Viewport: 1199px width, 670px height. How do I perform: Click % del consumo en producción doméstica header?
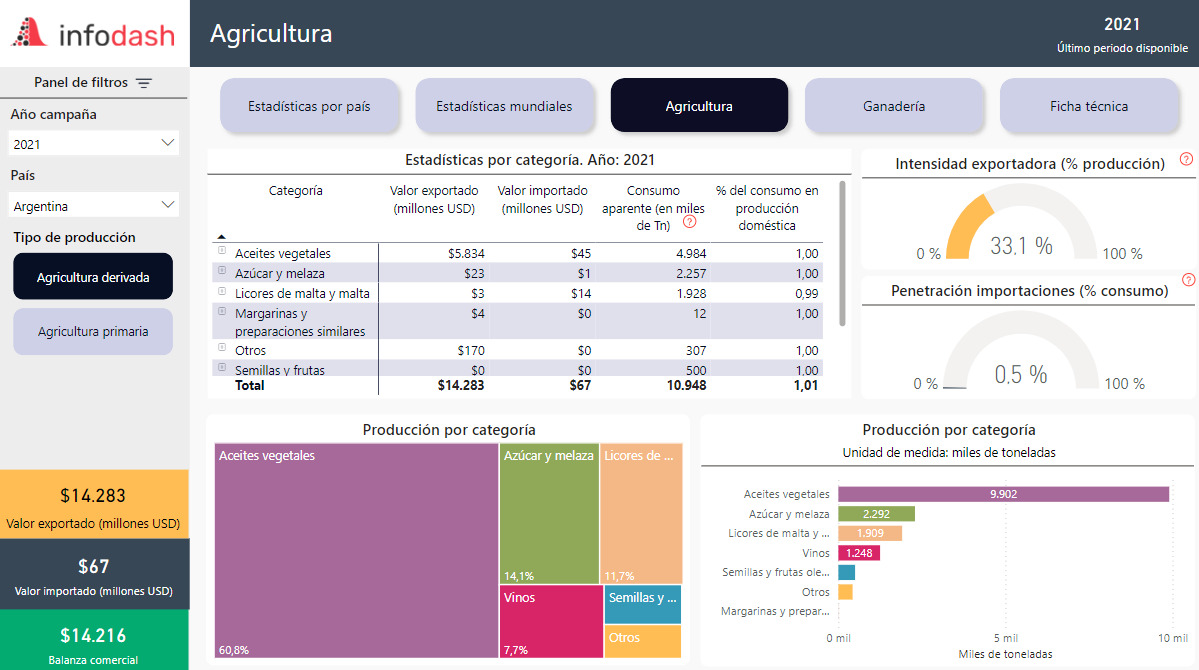(x=767, y=208)
